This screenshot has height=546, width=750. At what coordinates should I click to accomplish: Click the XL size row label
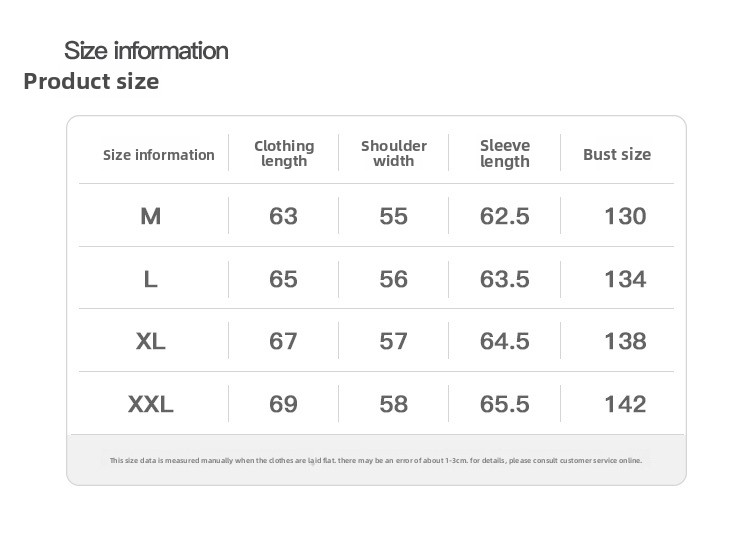(x=151, y=341)
